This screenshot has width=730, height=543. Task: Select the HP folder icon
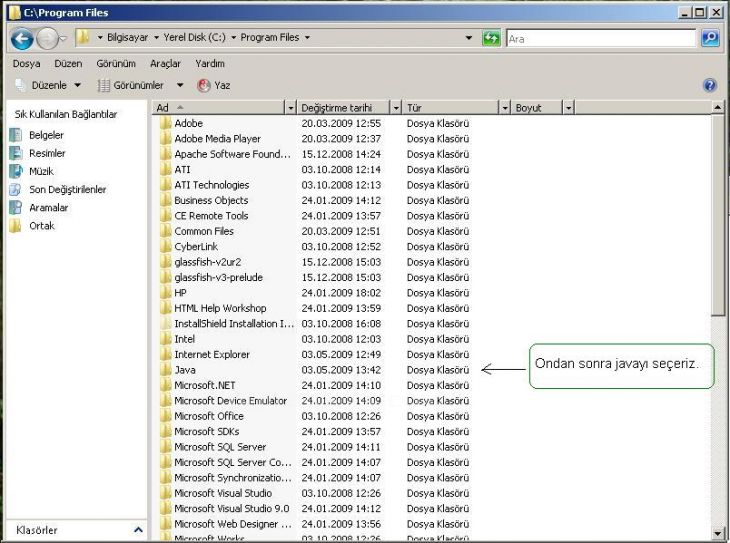(165, 292)
